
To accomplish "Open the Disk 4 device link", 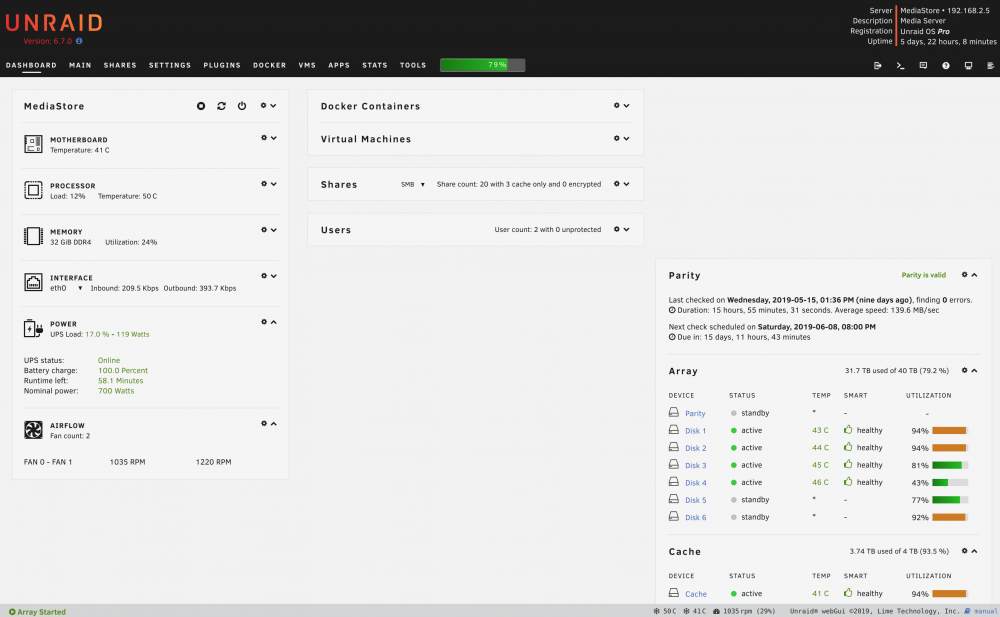I will point(695,483).
